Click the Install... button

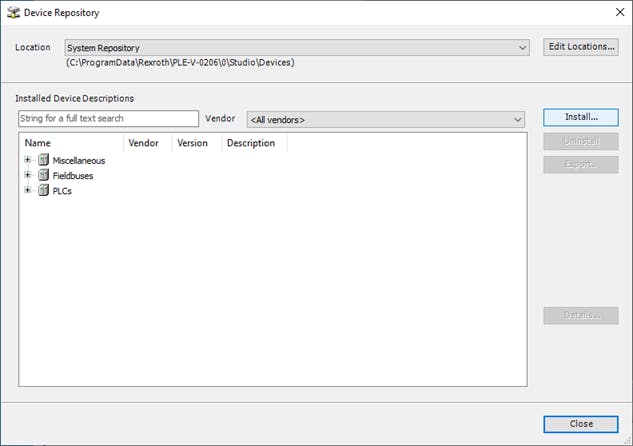pos(580,118)
